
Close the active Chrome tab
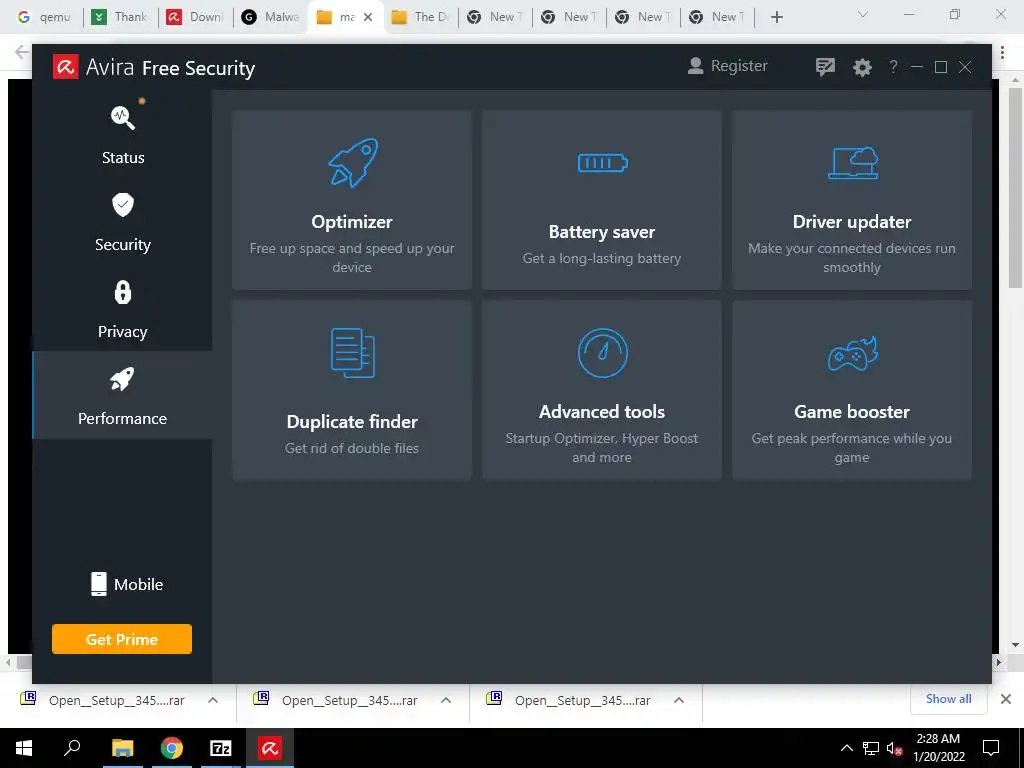[x=368, y=17]
